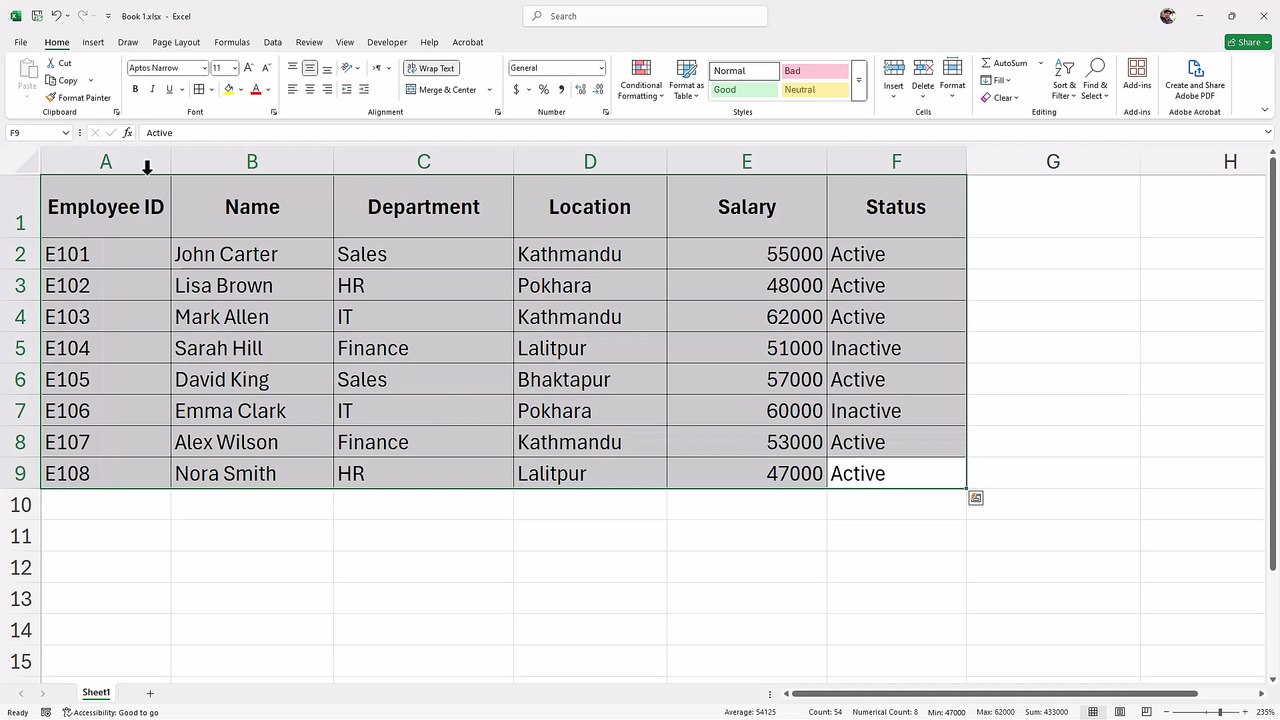
Task: Click the Quick Analysis icon below table
Action: tap(976, 498)
